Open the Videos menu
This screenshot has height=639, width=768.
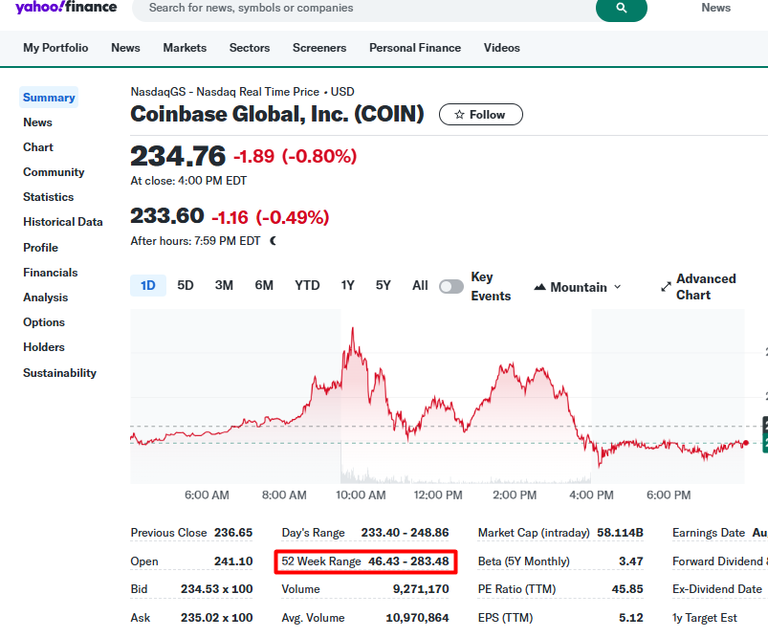502,47
